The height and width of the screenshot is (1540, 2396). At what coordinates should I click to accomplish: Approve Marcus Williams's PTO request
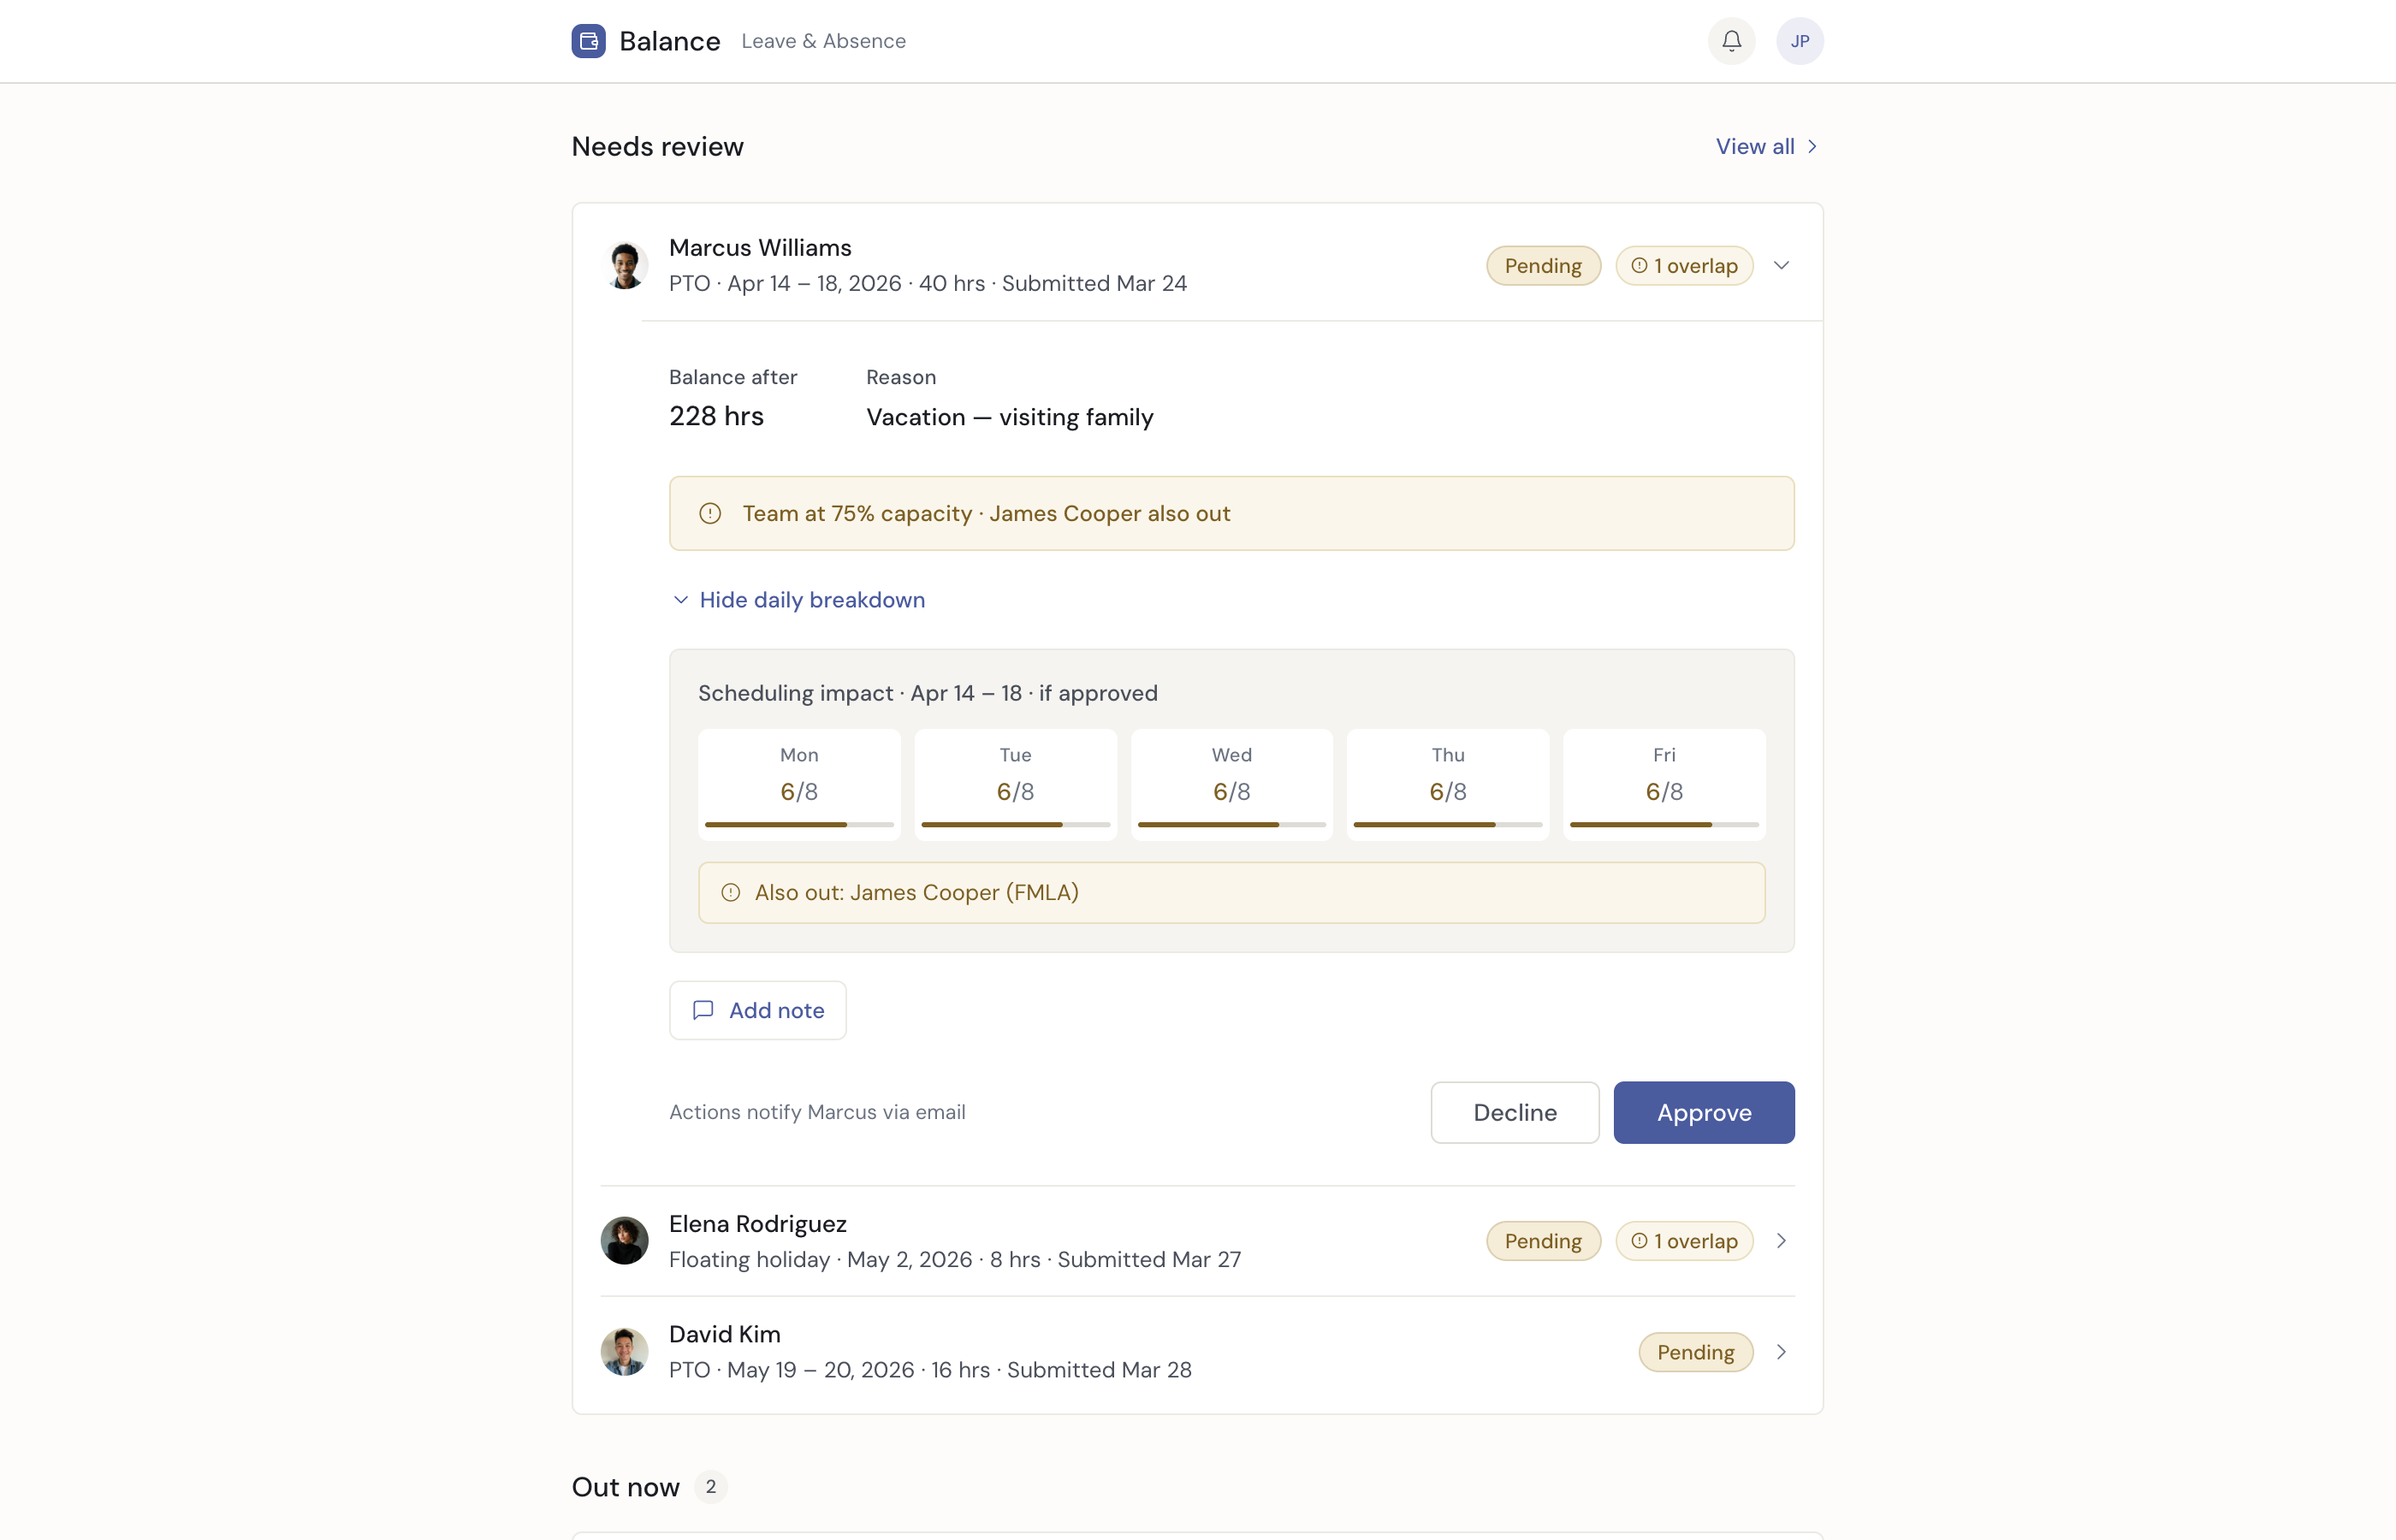coord(1703,1112)
